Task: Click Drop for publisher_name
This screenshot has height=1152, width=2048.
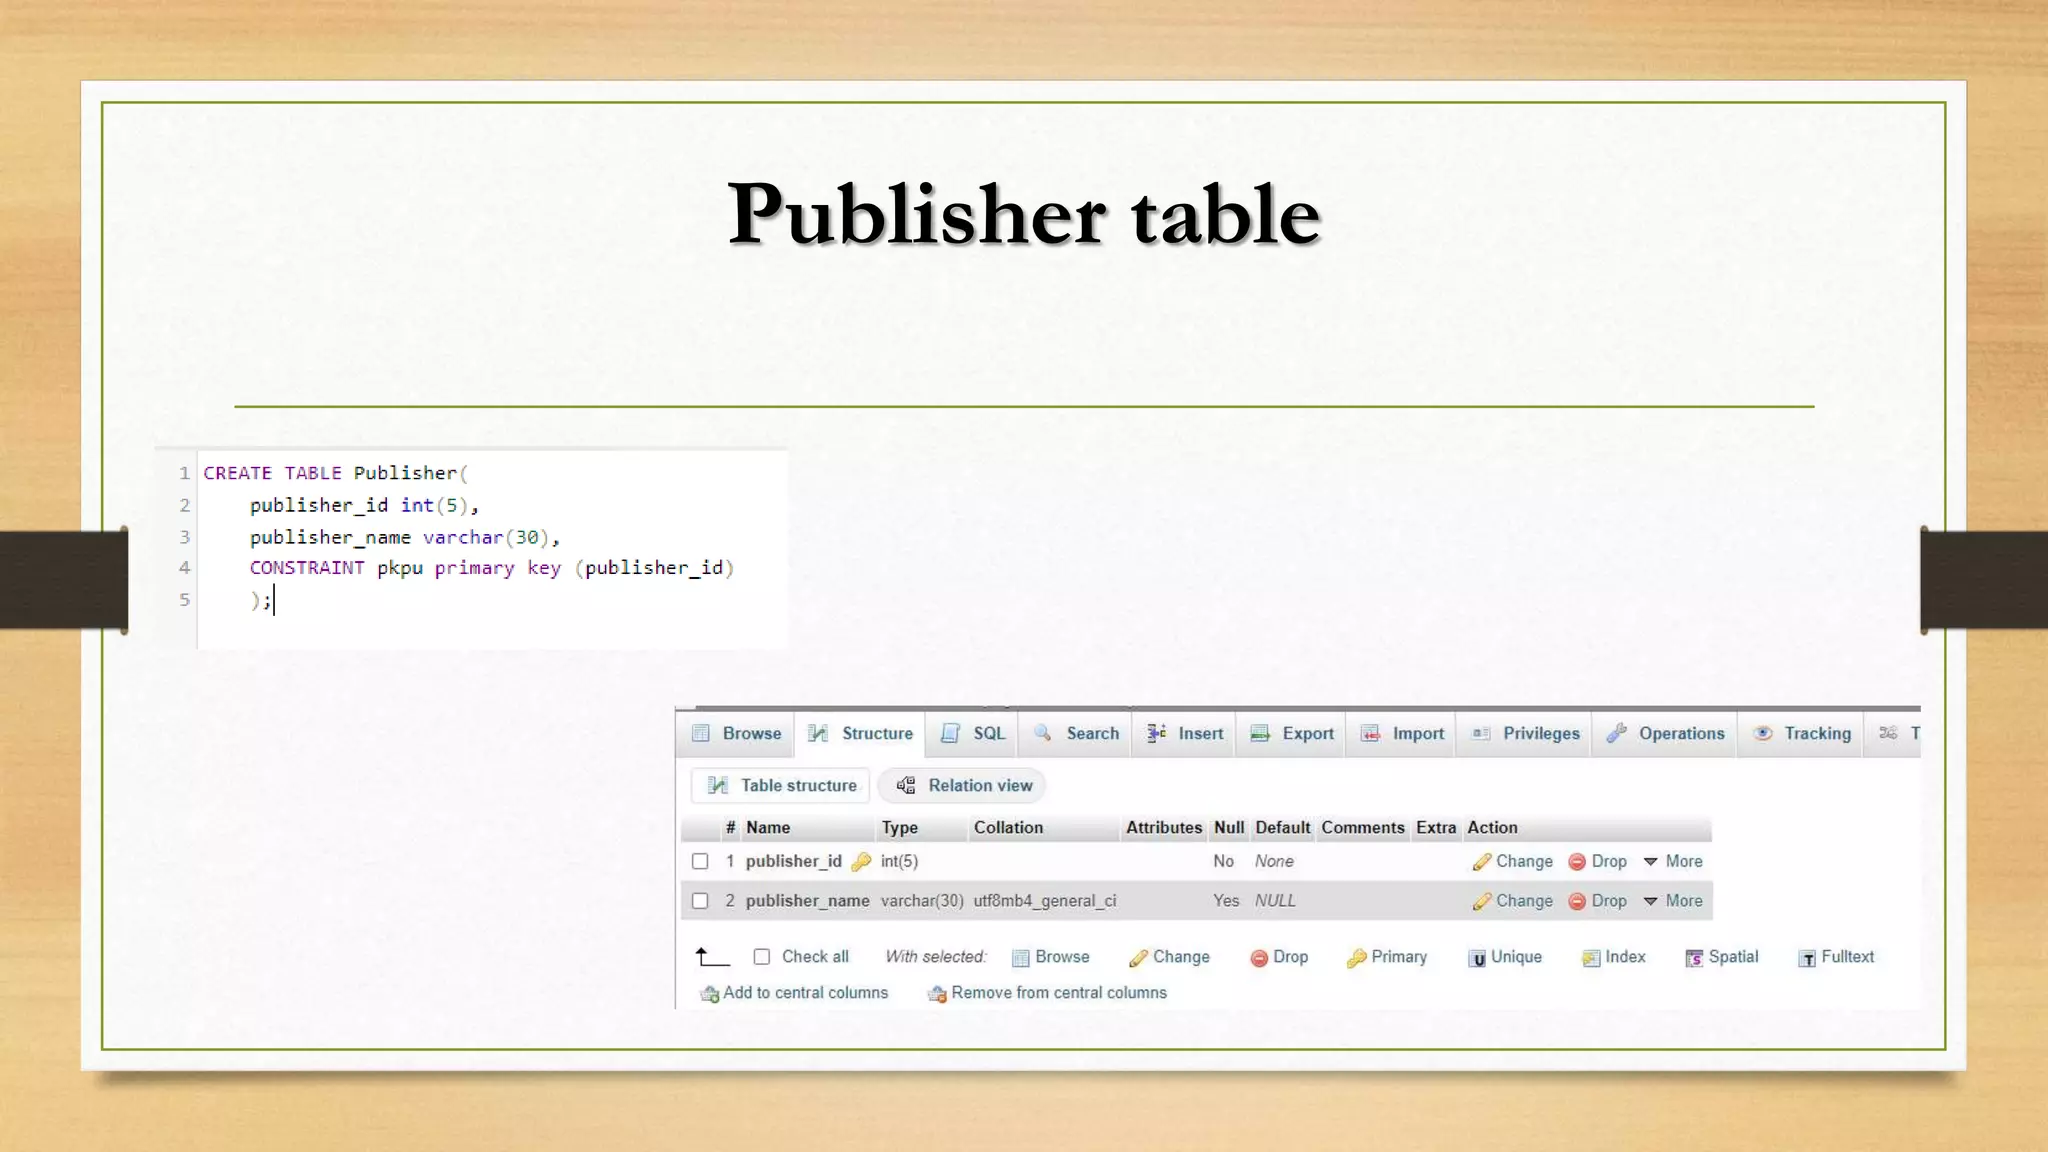Action: click(x=1598, y=901)
